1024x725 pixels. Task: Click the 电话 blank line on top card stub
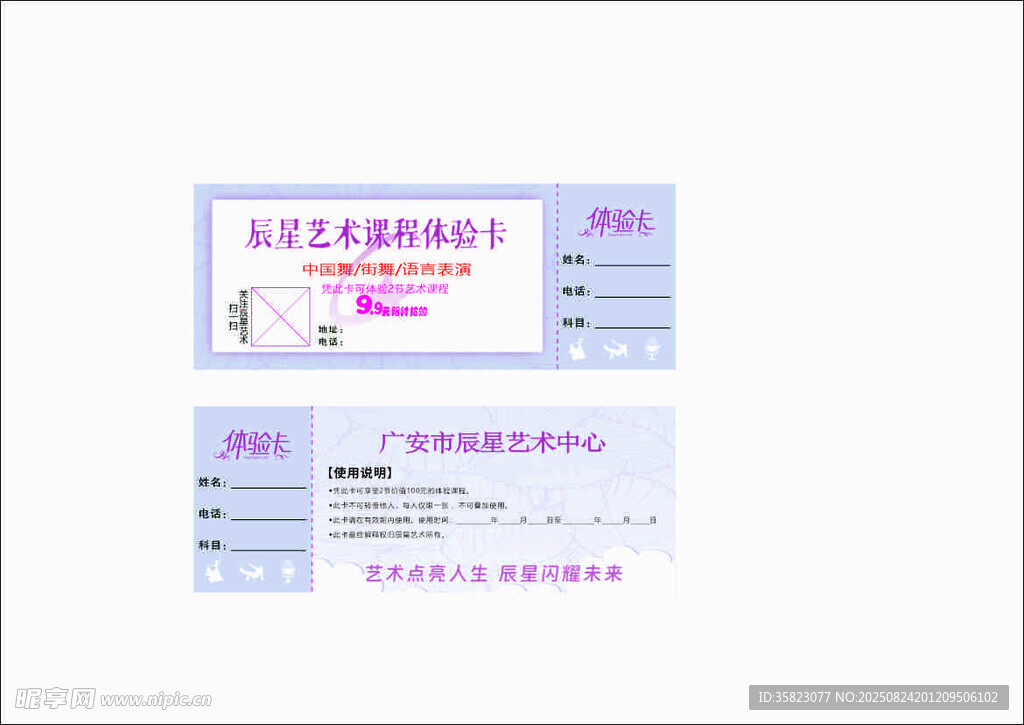click(x=631, y=296)
